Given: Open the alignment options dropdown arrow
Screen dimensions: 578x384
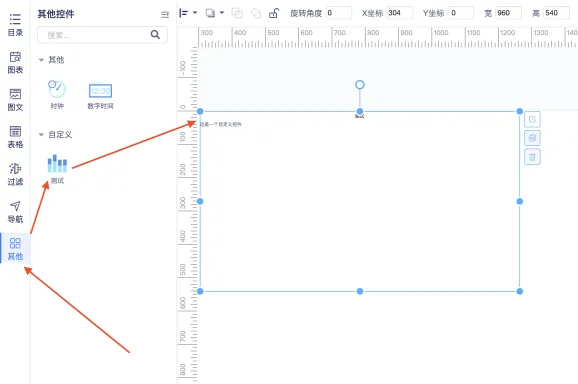Looking at the screenshot, I should pos(195,13).
